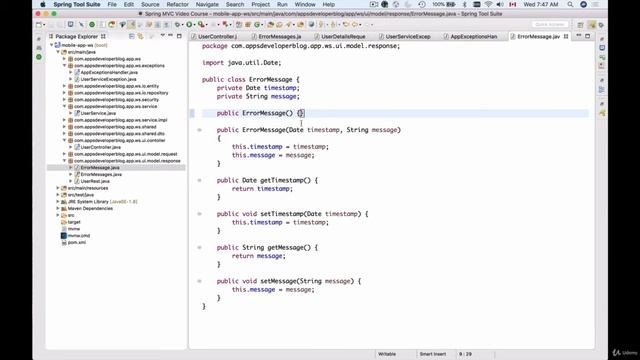This screenshot has width=640, height=360.
Task: Open the dropdown arrow next to Debug button
Action: (182, 25)
